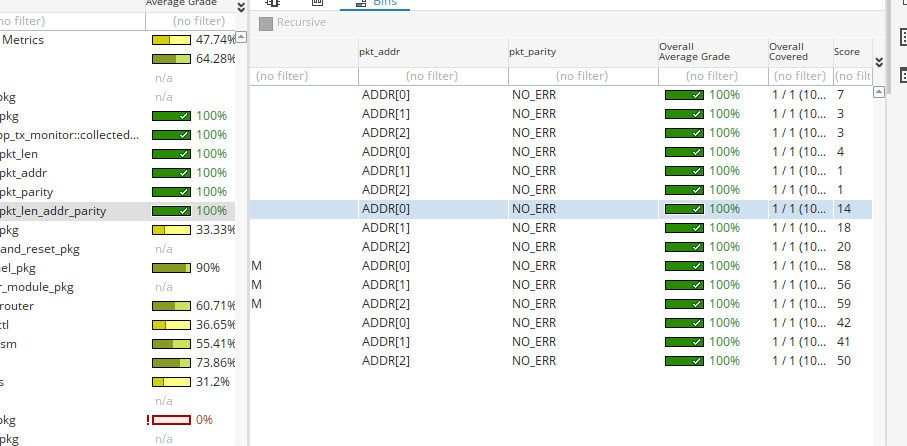The height and width of the screenshot is (446, 907).
Task: Click the pkt_addr filter field
Action: click(x=433, y=76)
